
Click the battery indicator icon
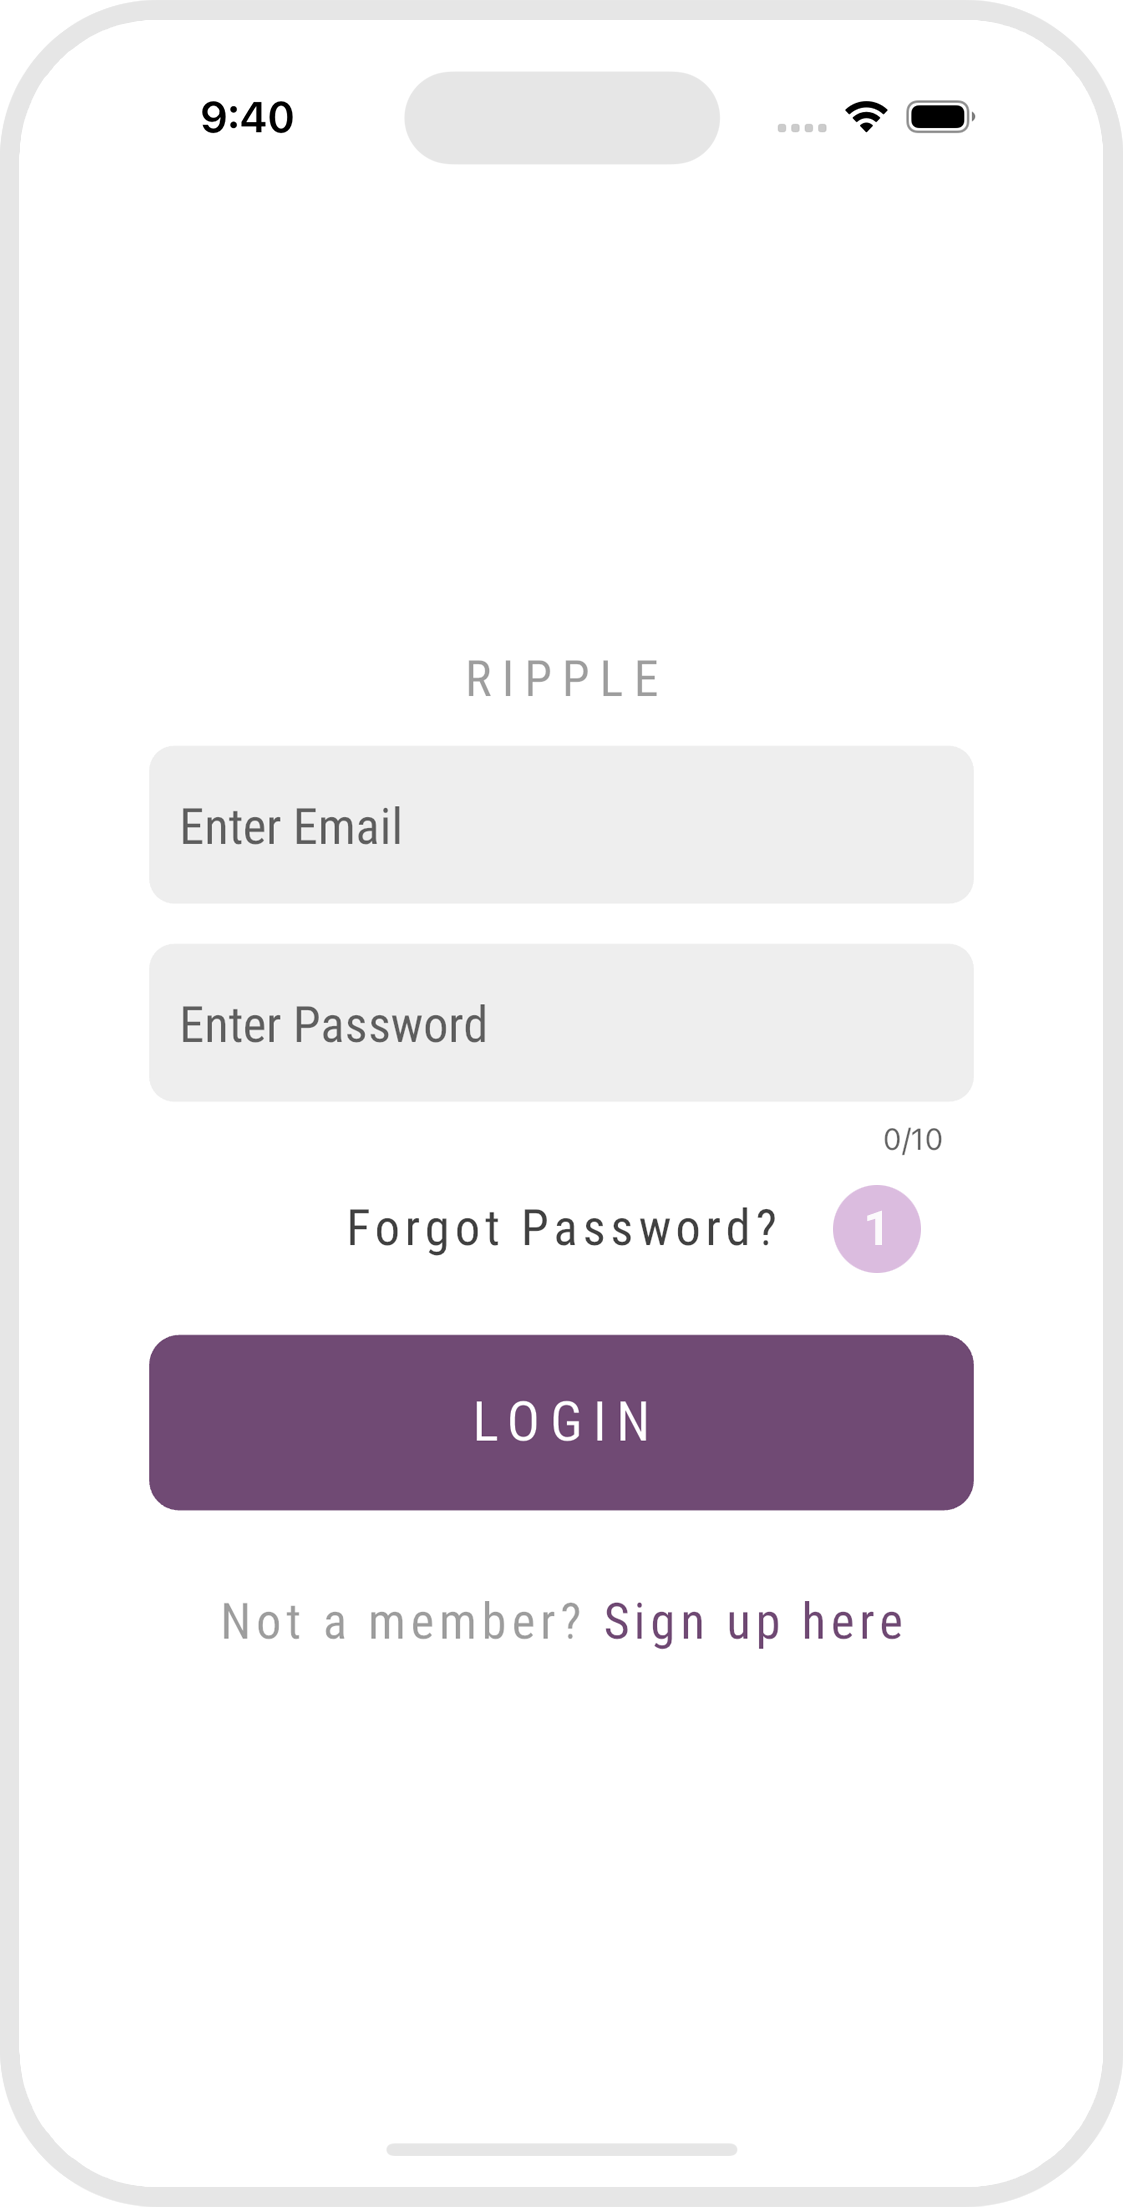click(x=940, y=117)
